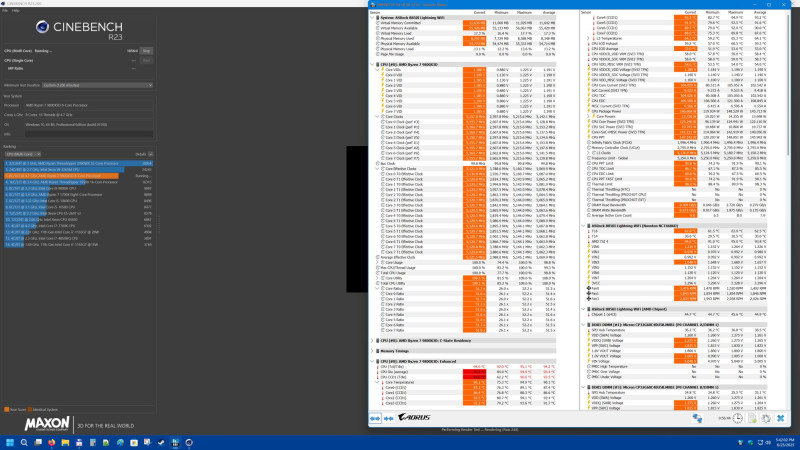Open the CPU (Multi Core) ranking dropdown

(x=22, y=154)
